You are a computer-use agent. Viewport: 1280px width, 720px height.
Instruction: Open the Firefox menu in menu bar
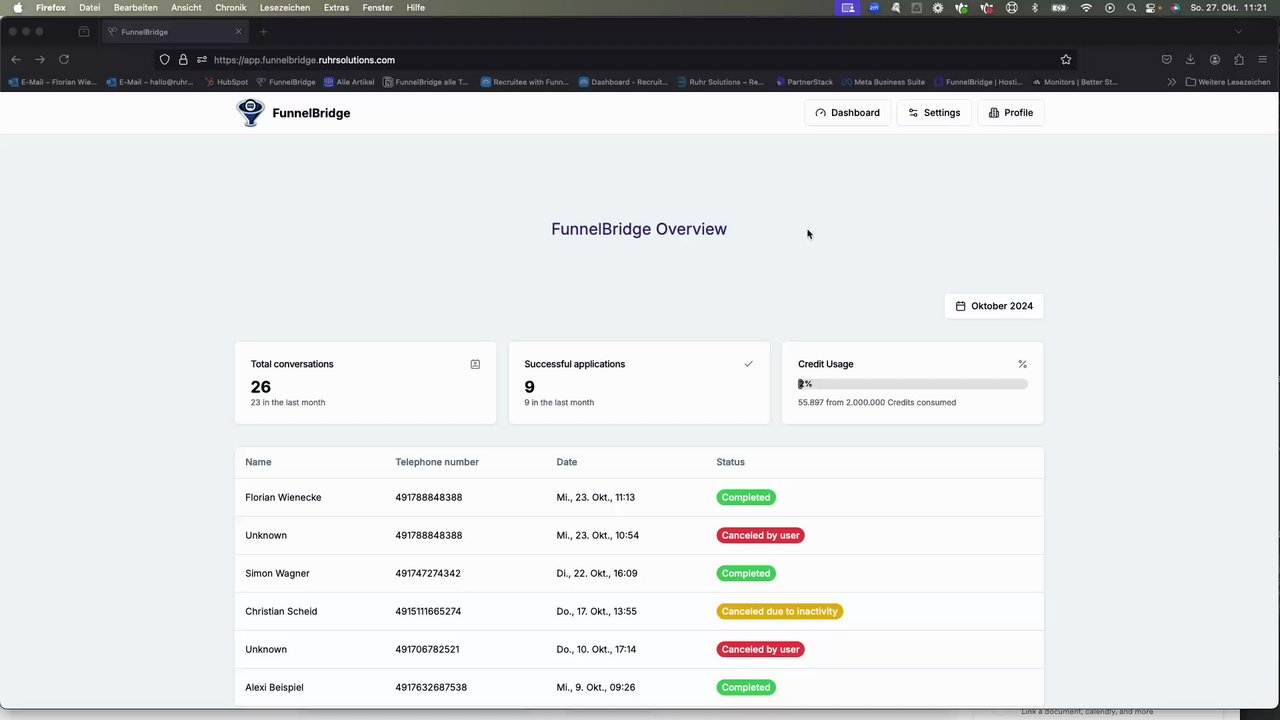[x=51, y=8]
